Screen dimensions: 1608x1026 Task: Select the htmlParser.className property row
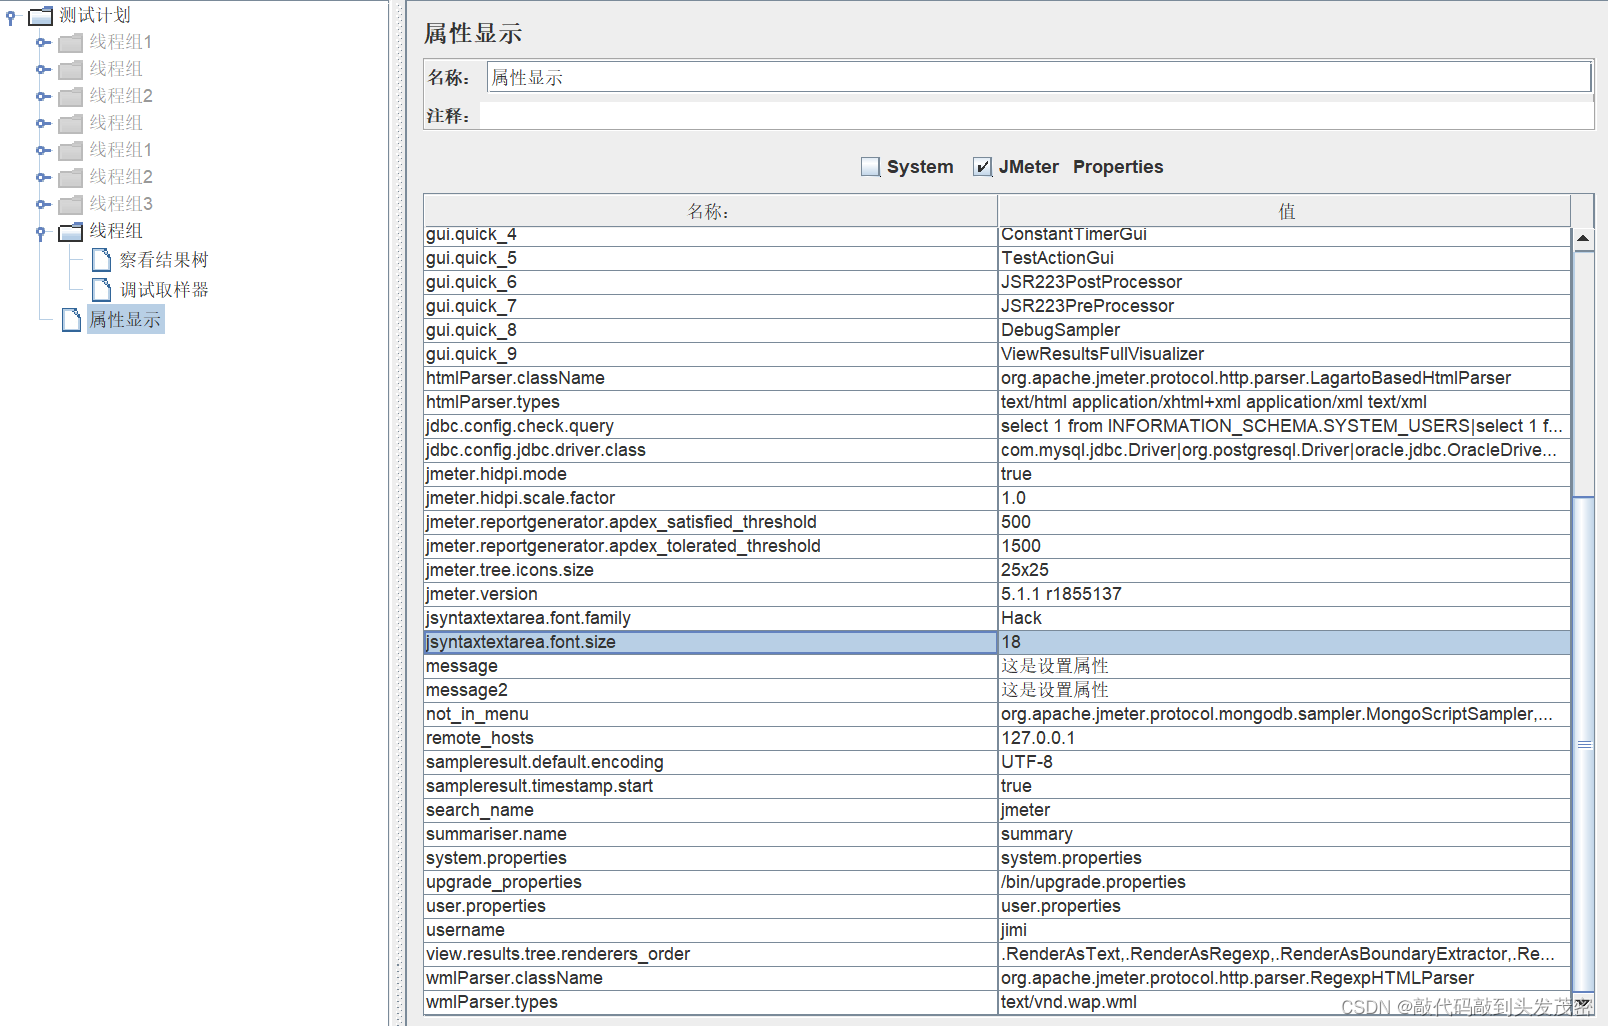coord(710,378)
